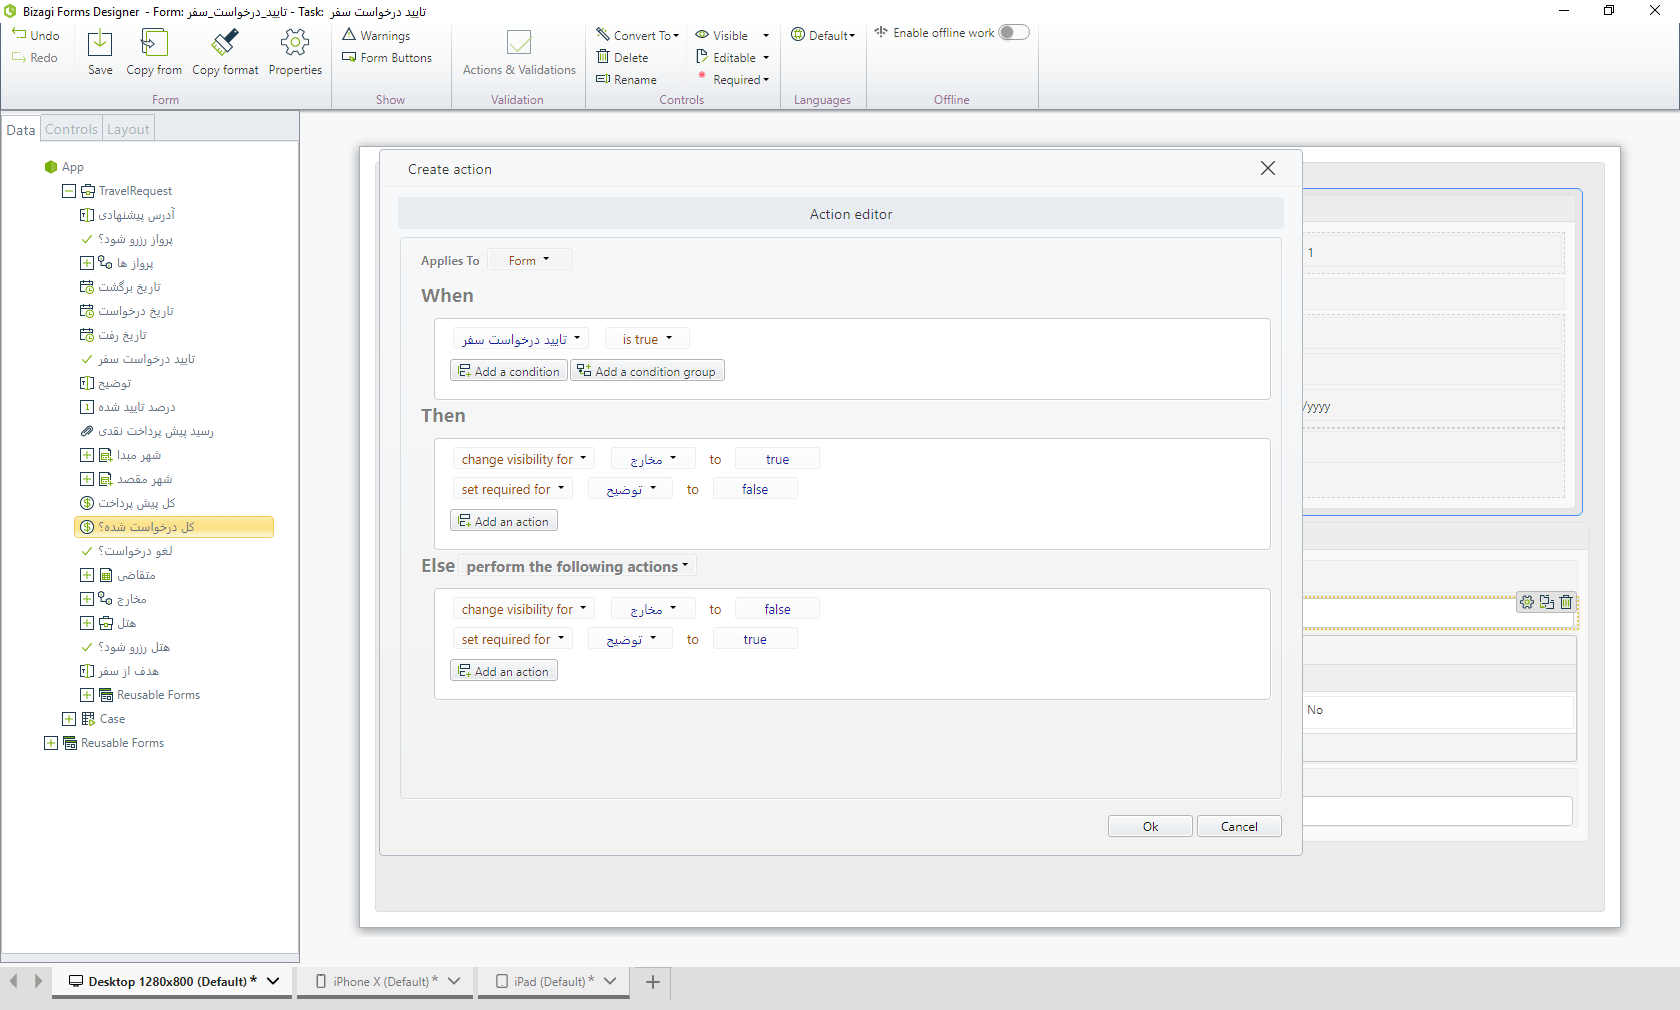Click Add an action in Then
The width and height of the screenshot is (1680, 1010).
point(504,521)
